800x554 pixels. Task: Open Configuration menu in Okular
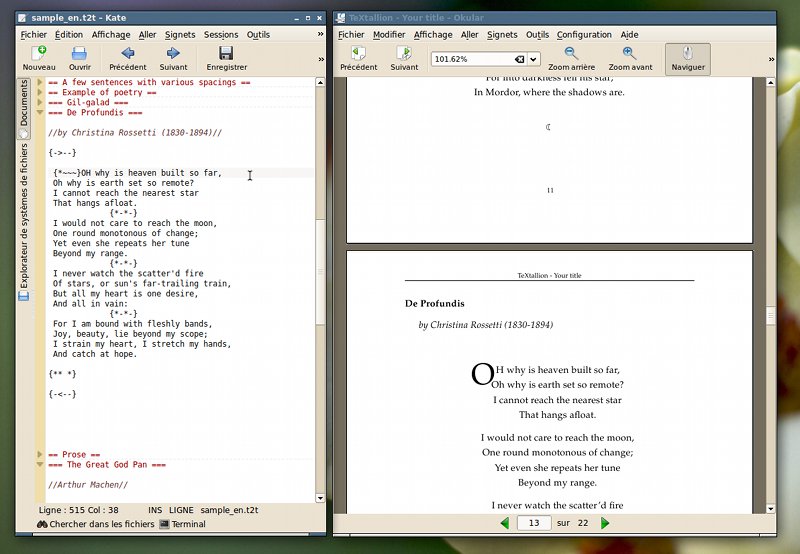point(584,35)
